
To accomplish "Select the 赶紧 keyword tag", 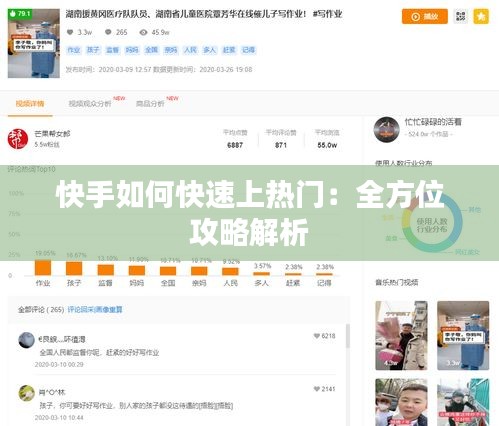I will (x=229, y=50).
